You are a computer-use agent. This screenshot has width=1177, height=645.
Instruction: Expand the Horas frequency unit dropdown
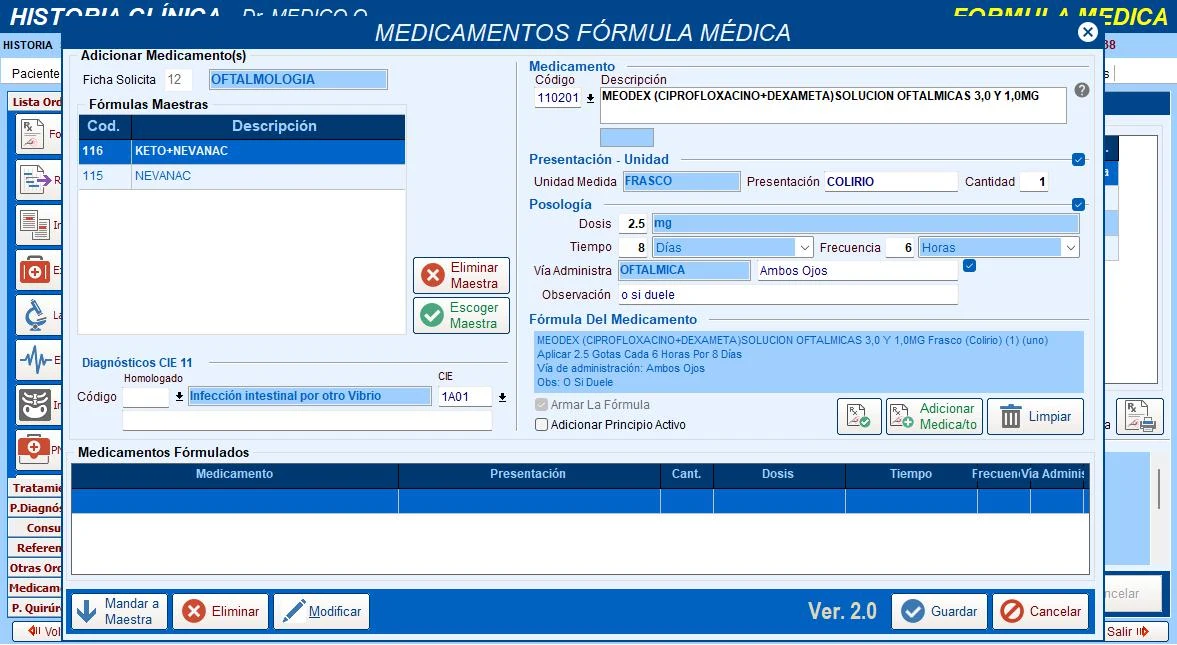click(x=1070, y=247)
